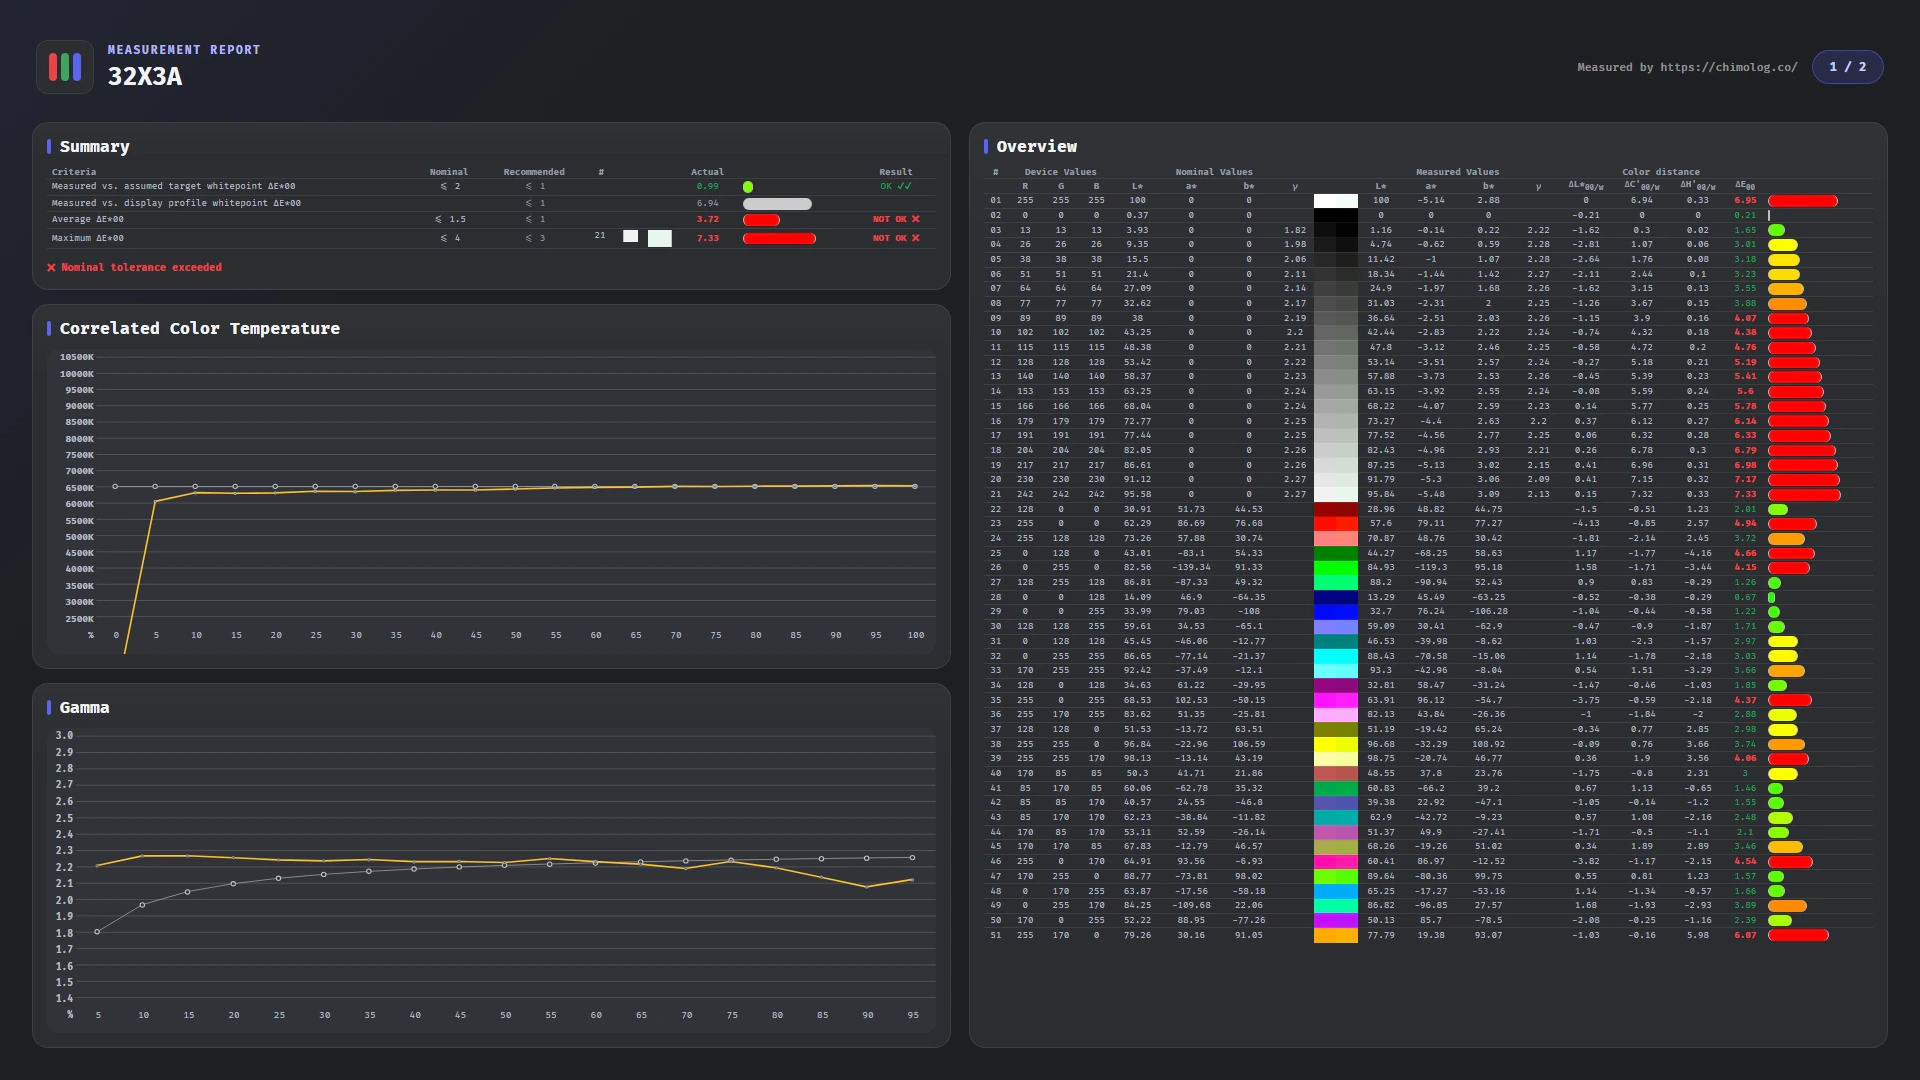Click the 1.4 axis label on Gamma chart
Viewport: 1920px width, 1080px height.
[64, 998]
